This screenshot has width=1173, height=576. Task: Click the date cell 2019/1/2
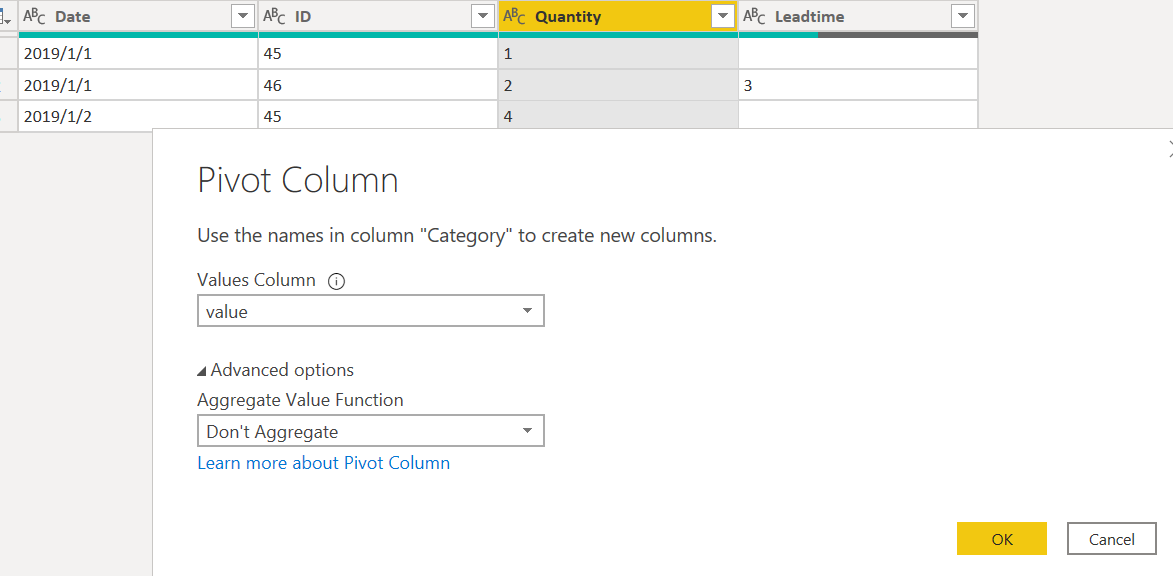pos(138,116)
